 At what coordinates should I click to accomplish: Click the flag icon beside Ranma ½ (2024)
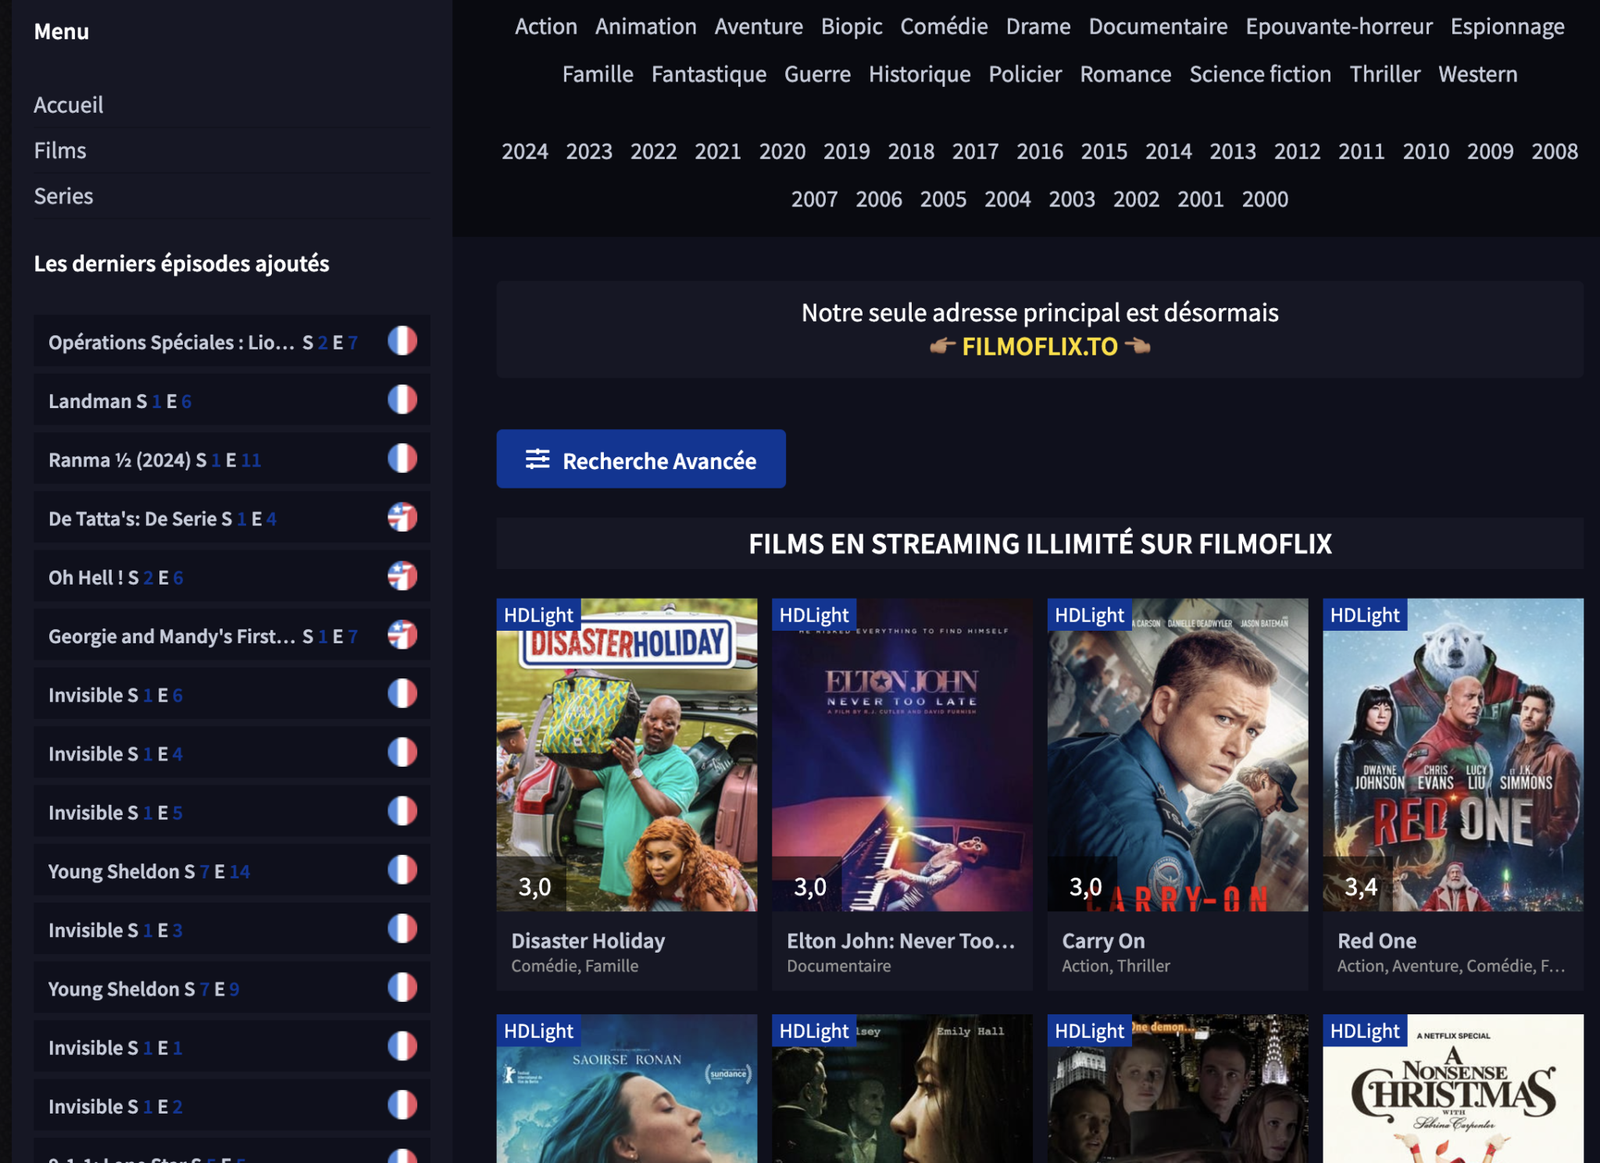point(402,459)
